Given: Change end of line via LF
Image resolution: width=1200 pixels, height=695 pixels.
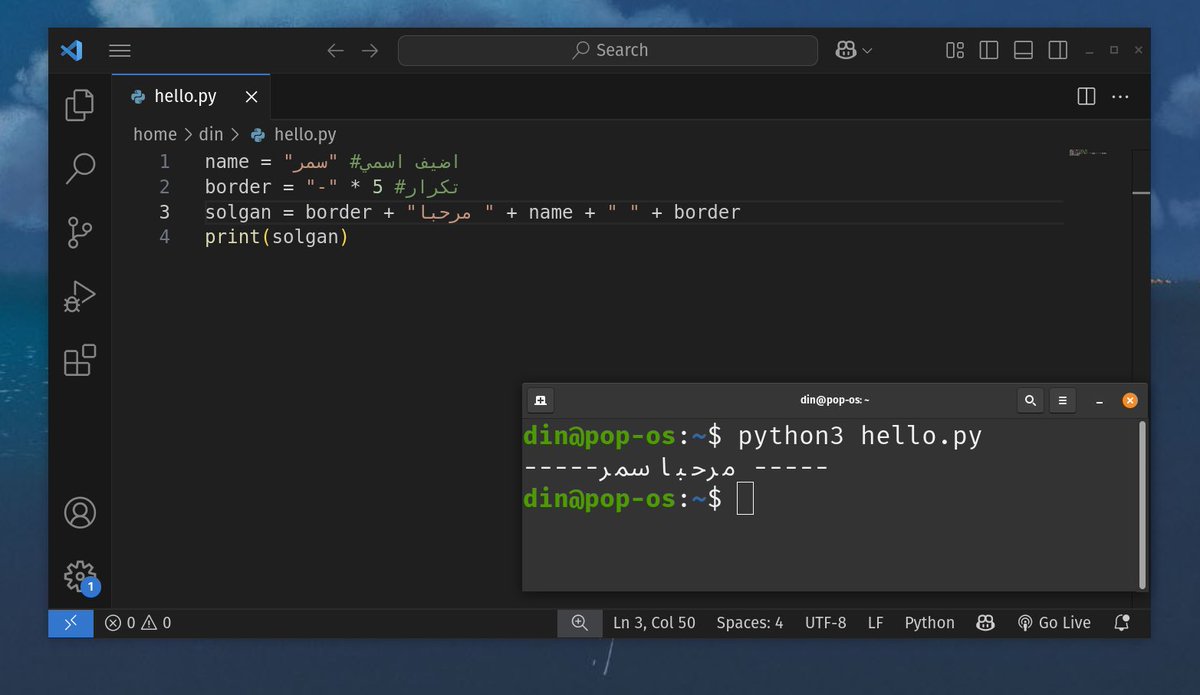Looking at the screenshot, I should [875, 622].
